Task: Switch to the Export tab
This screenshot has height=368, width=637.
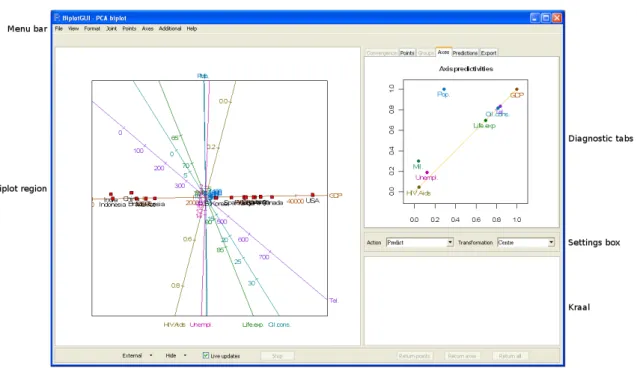Action: coord(488,53)
